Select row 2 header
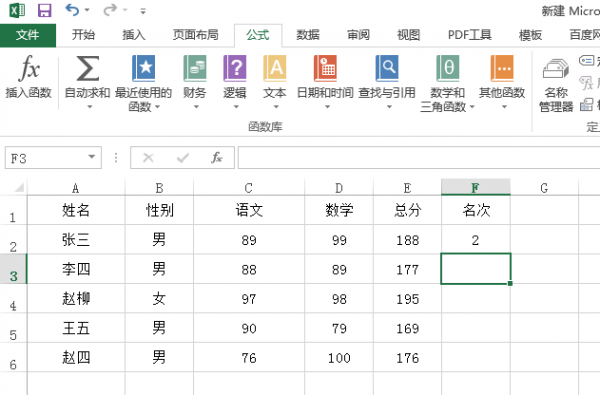600x395 pixels. pyautogui.click(x=13, y=240)
